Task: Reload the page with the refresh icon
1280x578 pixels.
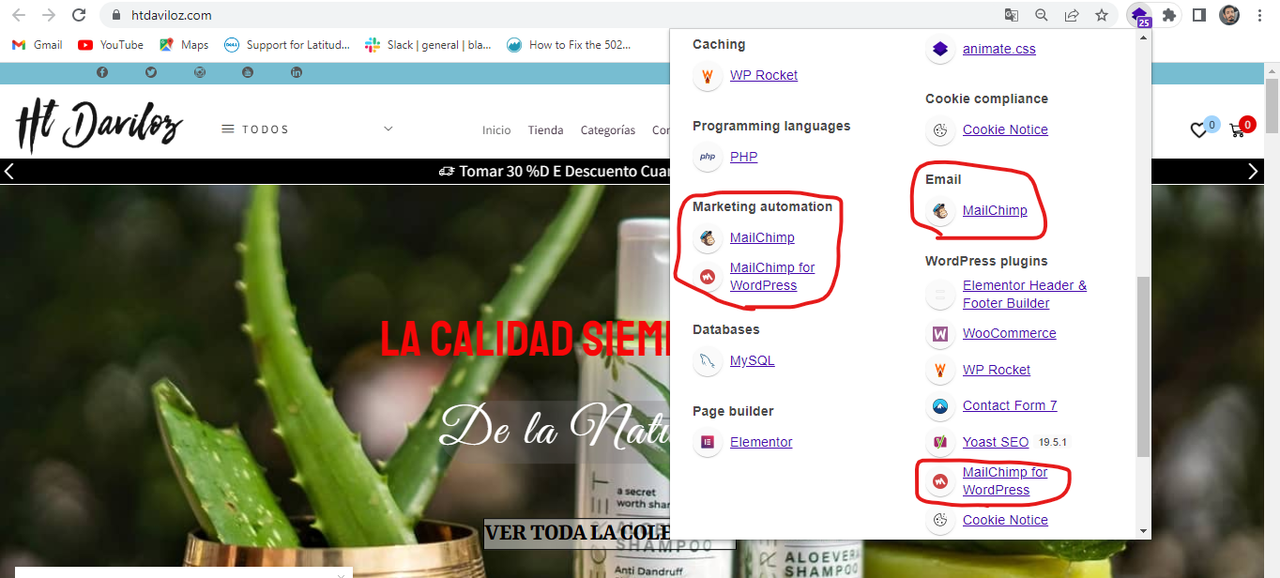Action: coord(79,15)
